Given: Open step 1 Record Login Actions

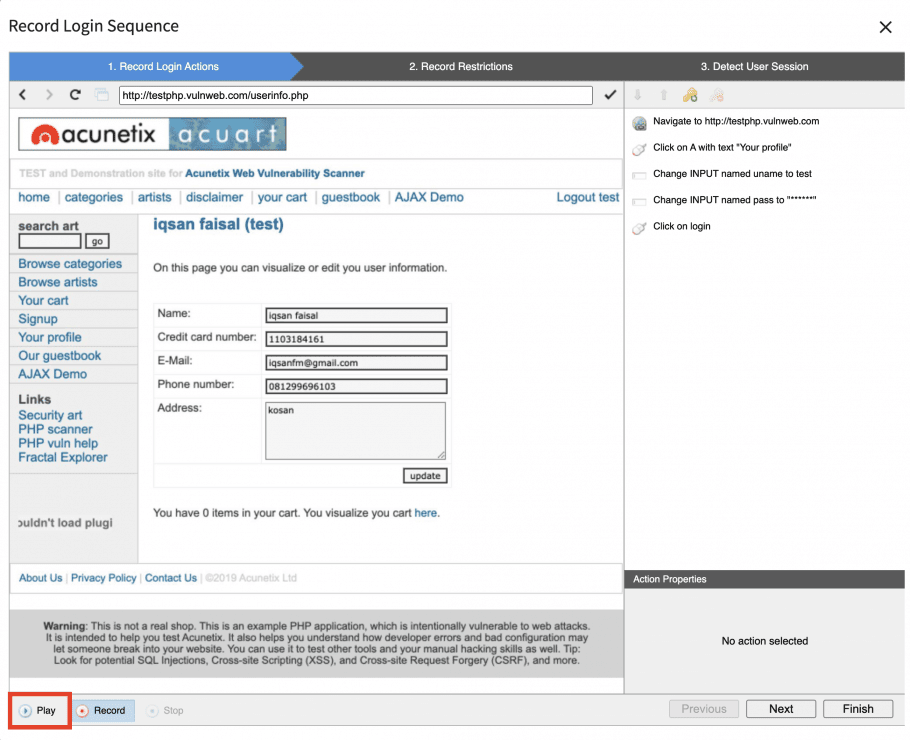Looking at the screenshot, I should pos(163,67).
